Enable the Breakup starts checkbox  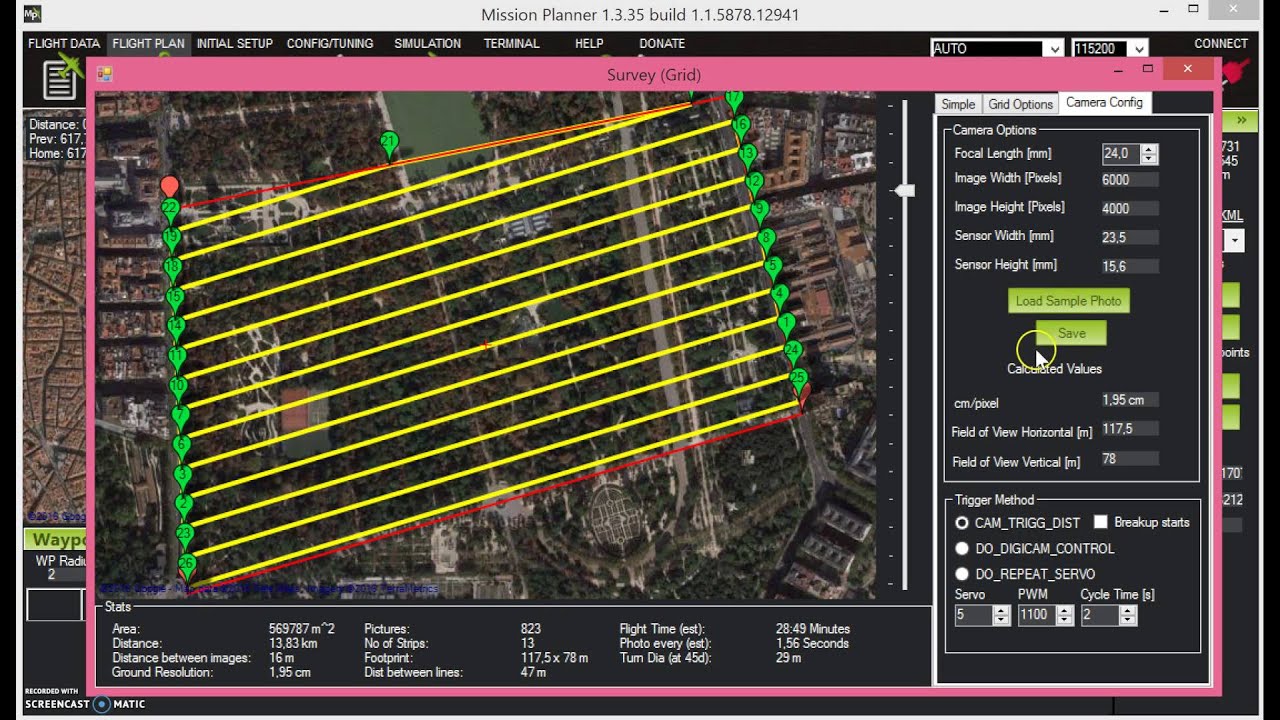1101,522
